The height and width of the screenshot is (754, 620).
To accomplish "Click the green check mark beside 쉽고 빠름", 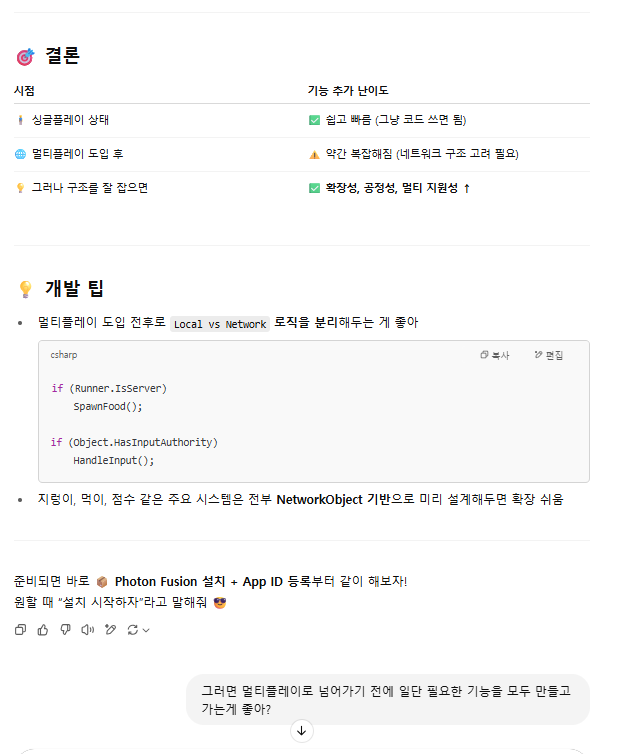I will (x=315, y=120).
